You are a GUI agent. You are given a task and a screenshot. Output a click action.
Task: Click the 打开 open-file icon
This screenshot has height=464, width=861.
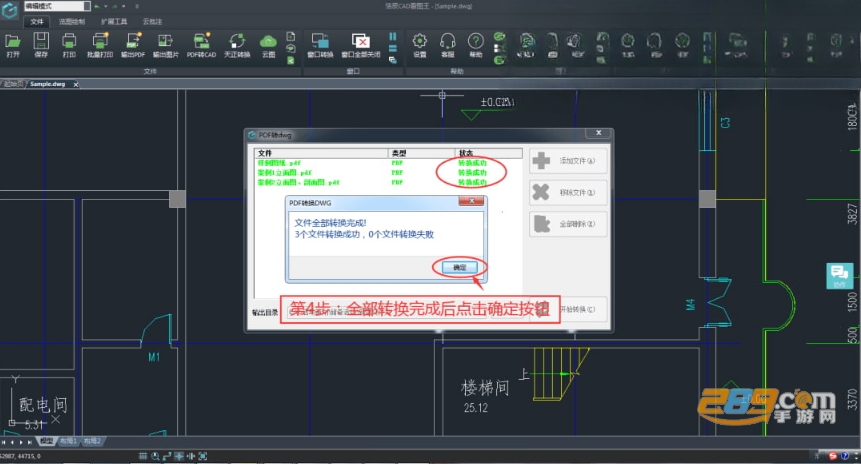click(13, 44)
